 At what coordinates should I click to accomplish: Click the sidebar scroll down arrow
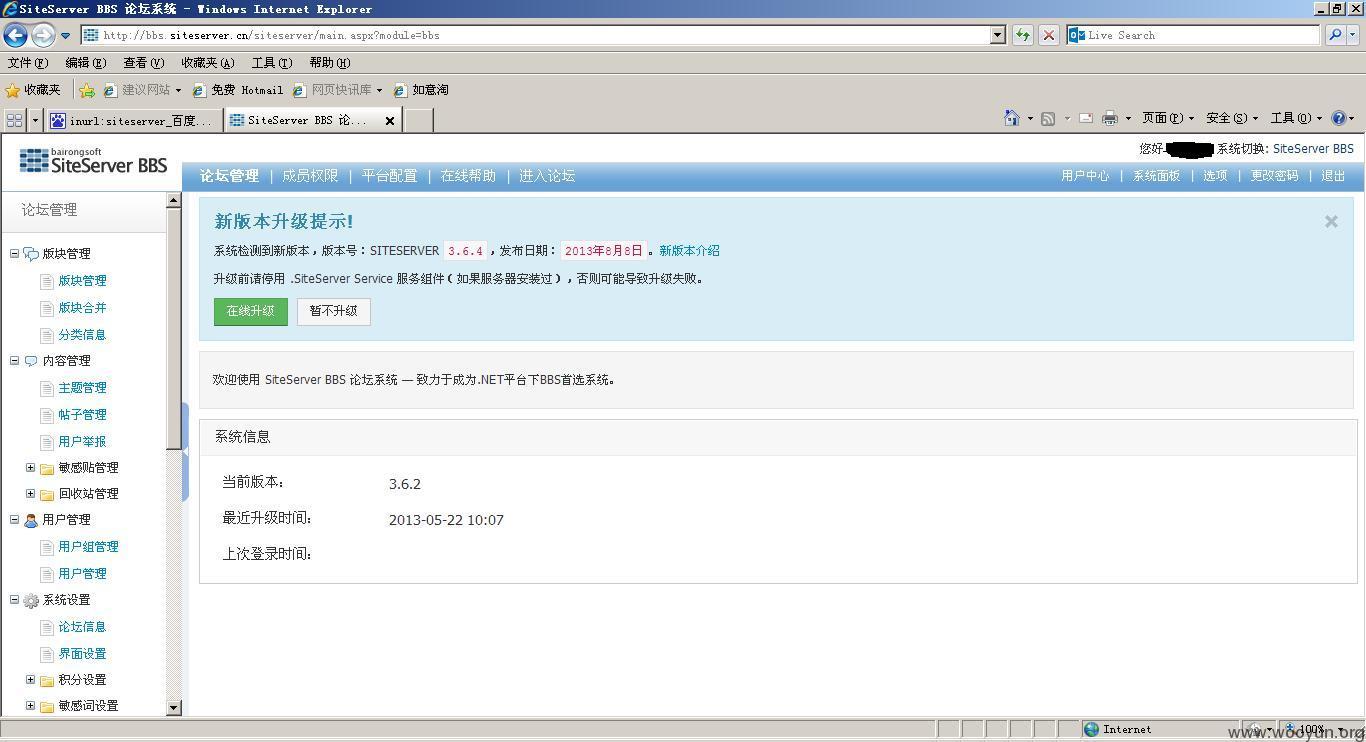point(173,707)
